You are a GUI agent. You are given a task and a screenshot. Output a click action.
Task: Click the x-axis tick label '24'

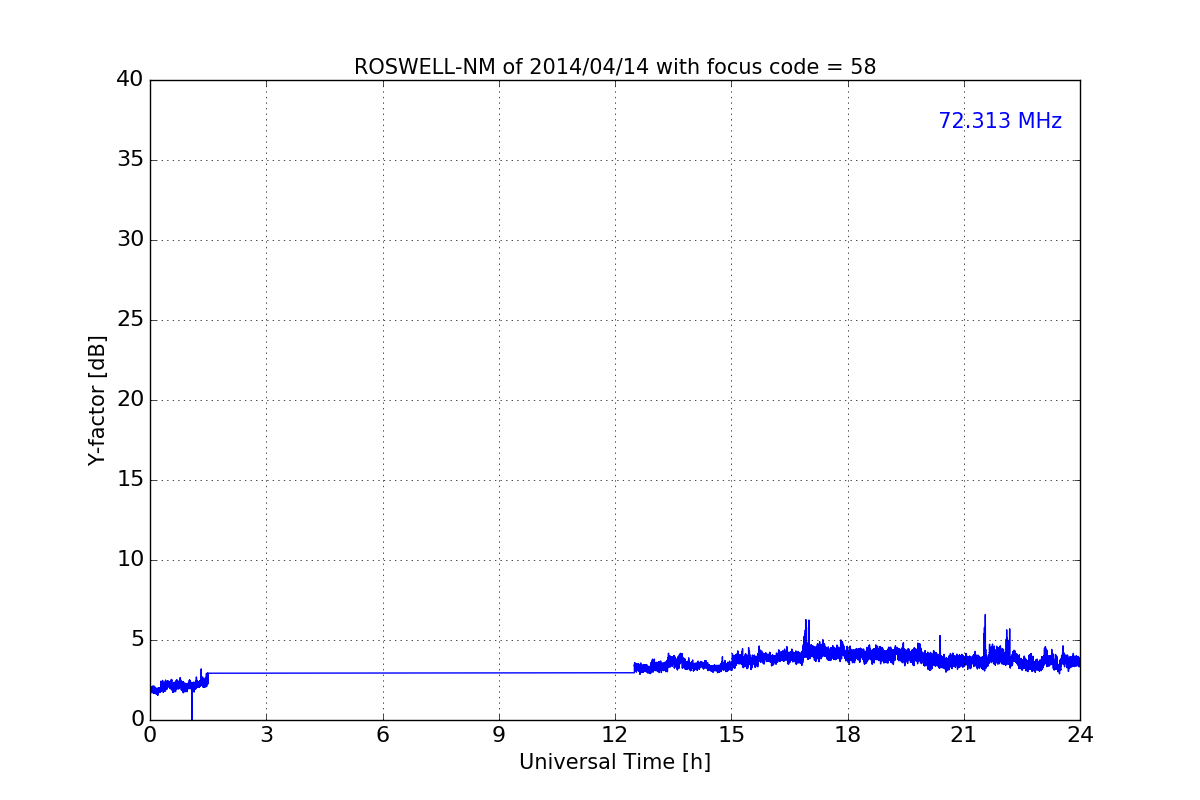click(x=1080, y=735)
